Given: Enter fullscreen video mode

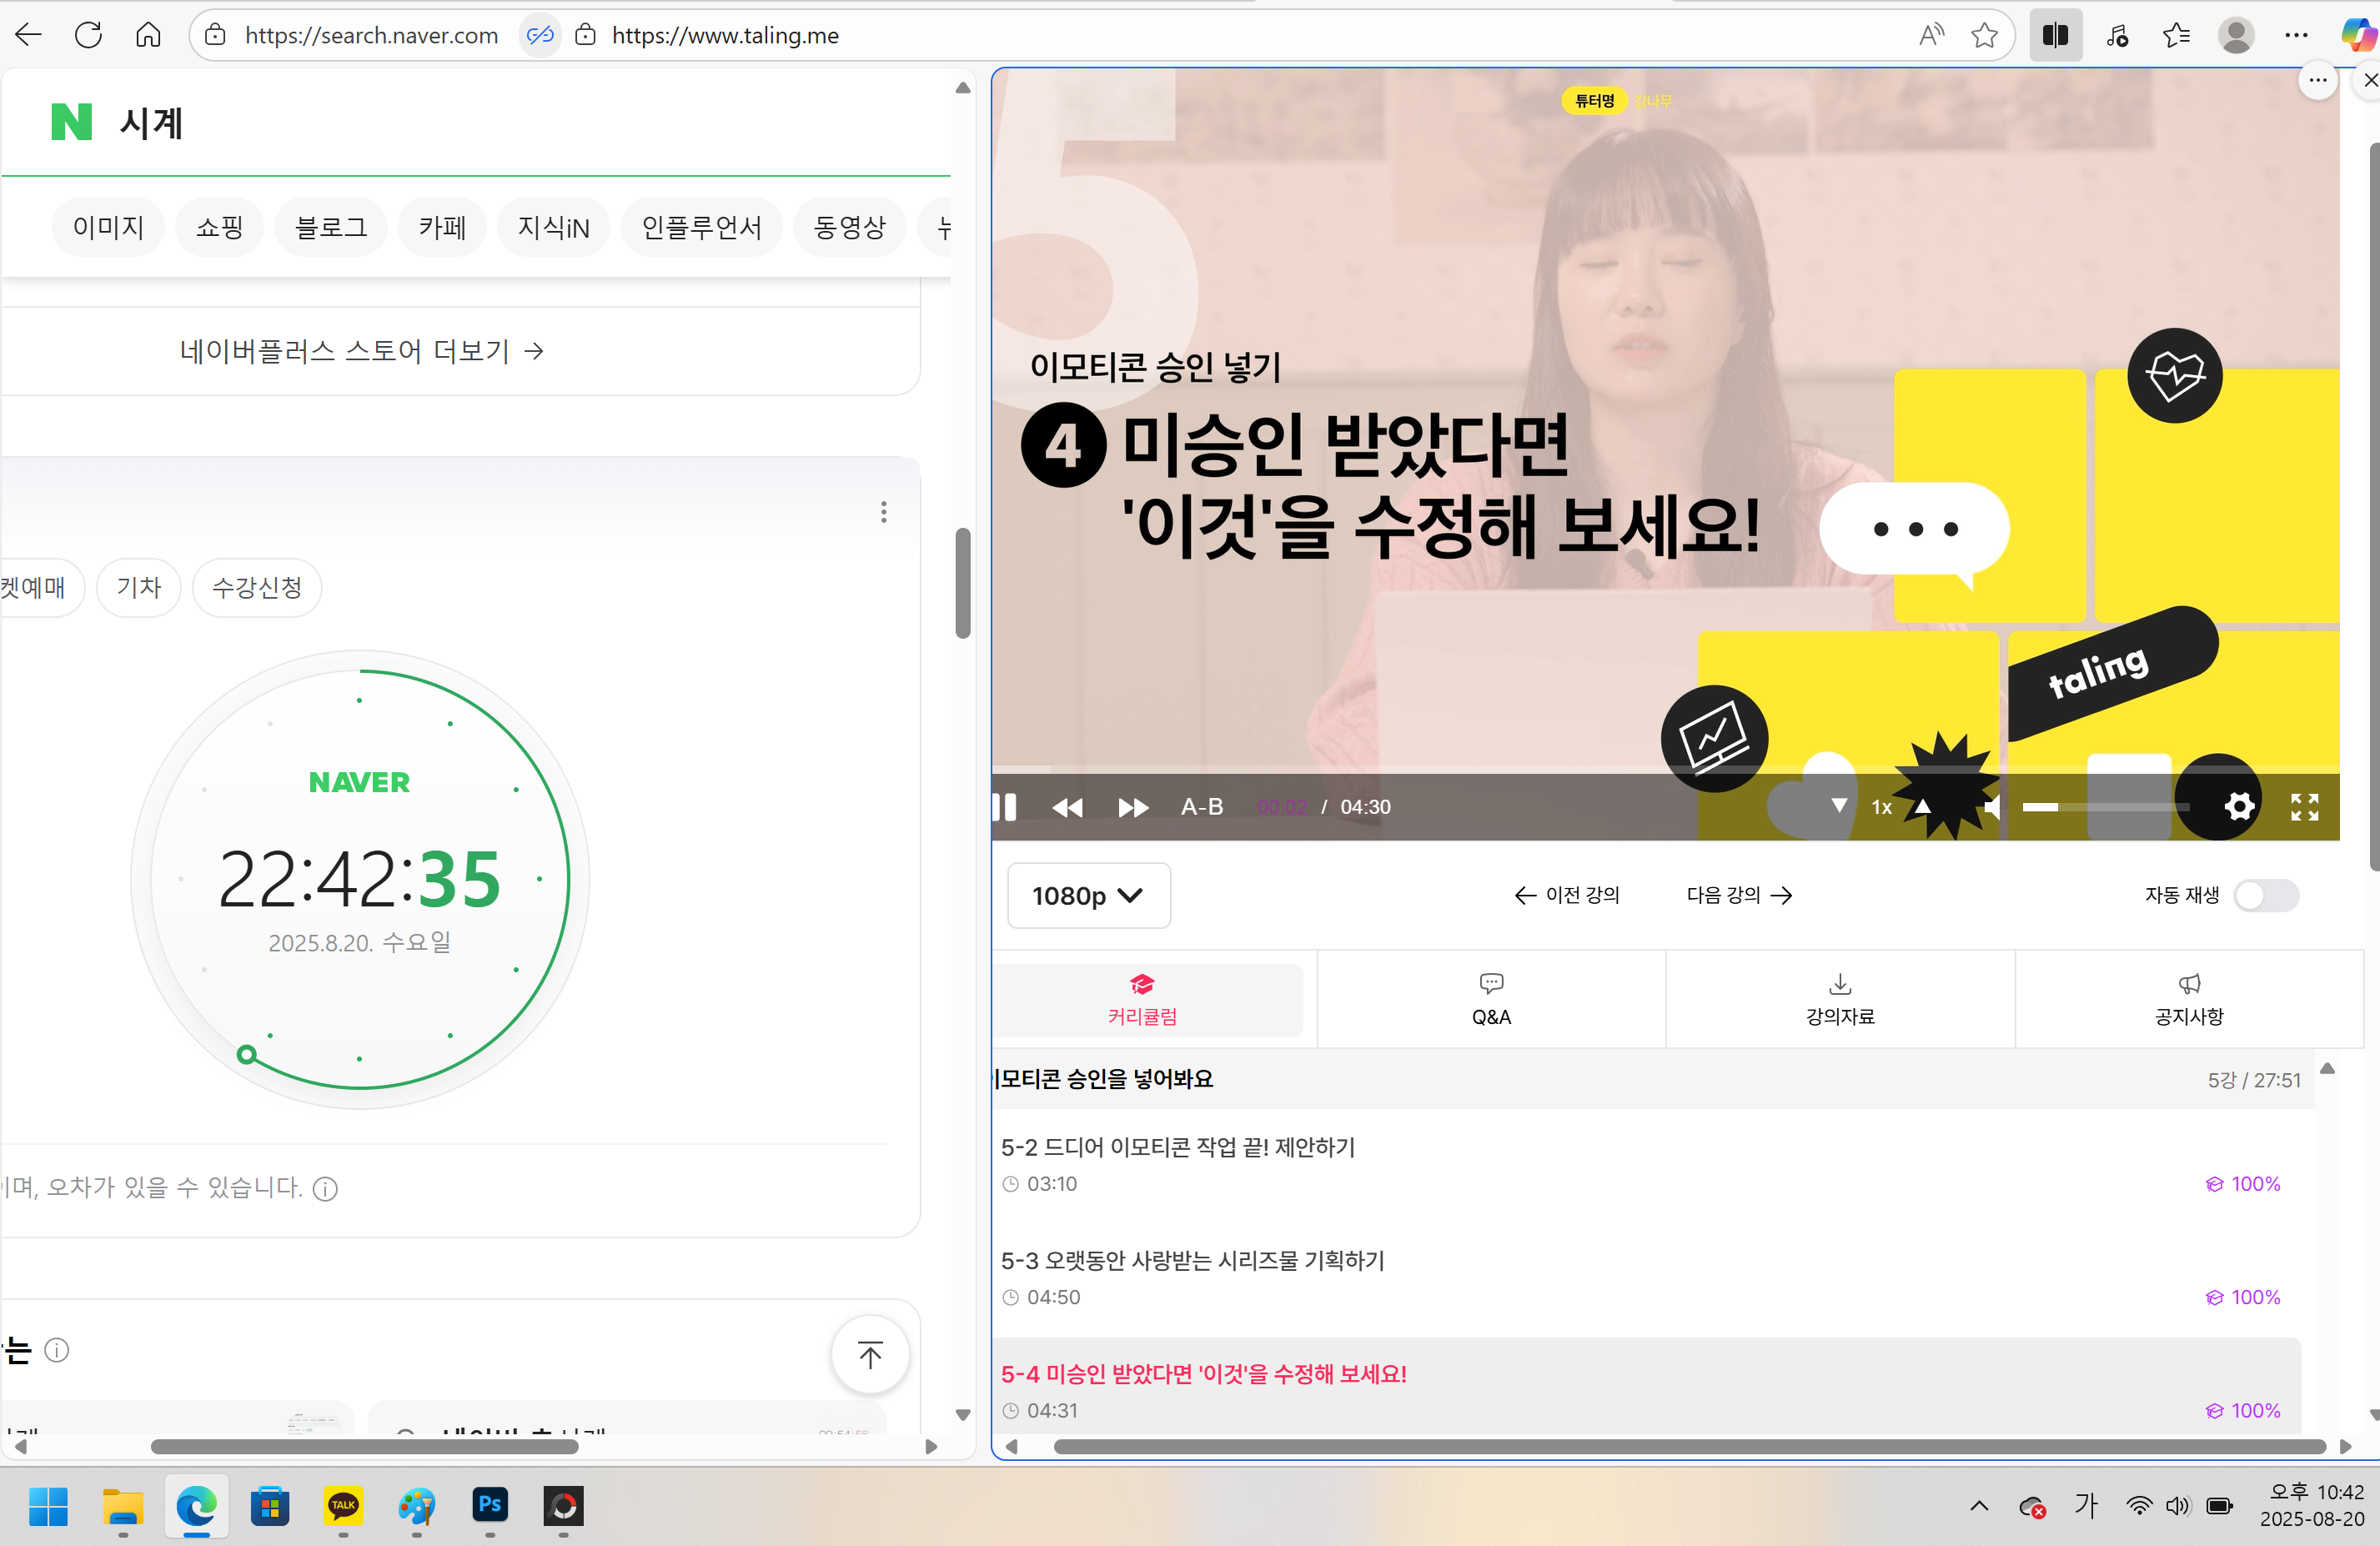Looking at the screenshot, I should point(2304,806).
